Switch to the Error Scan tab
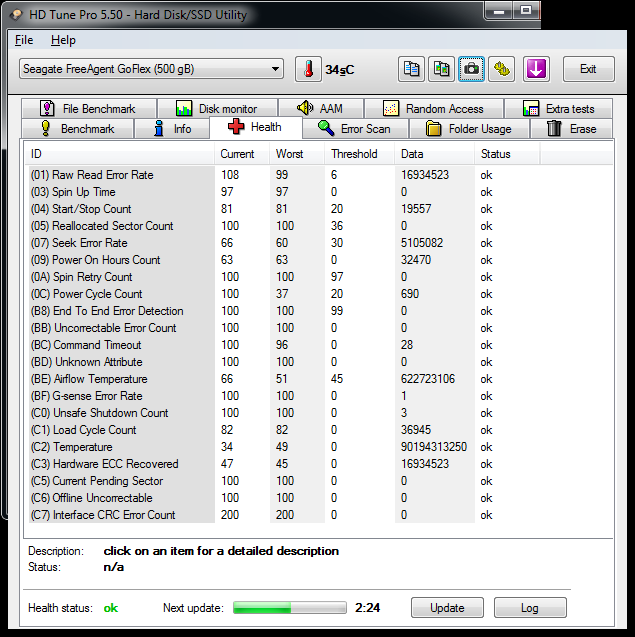Viewport: 635px width, 637px height. [x=355, y=129]
